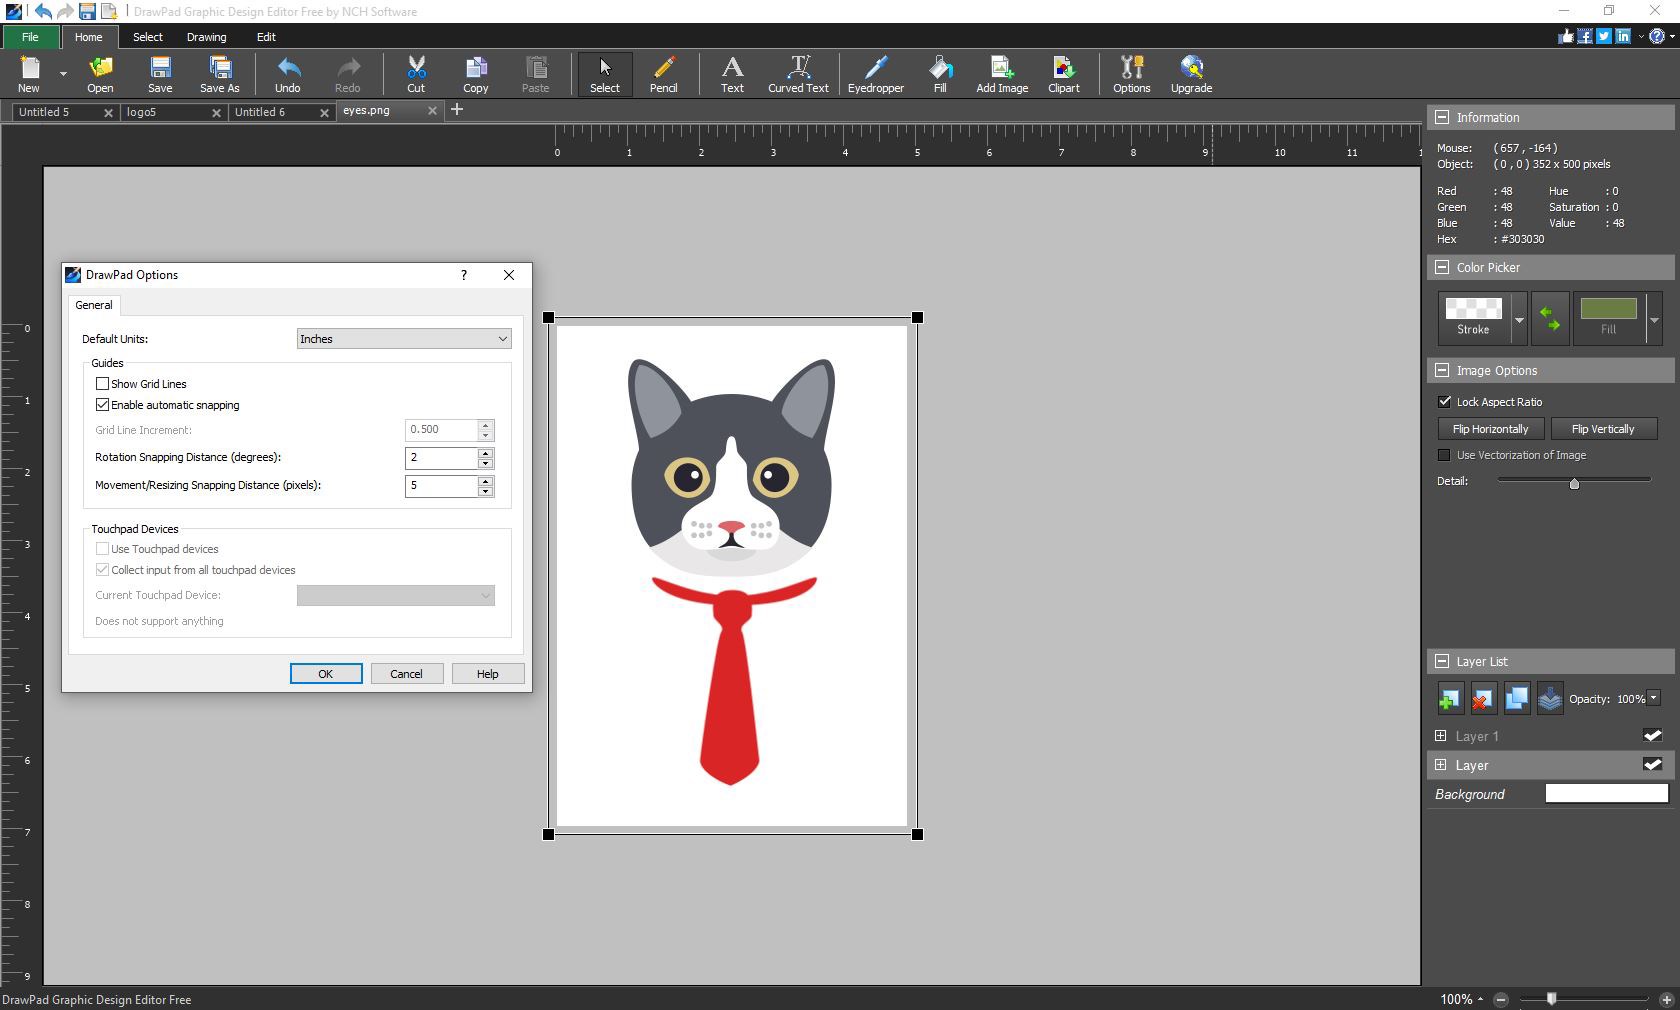Open the Default Units dropdown
This screenshot has width=1680, height=1010.
(x=402, y=339)
